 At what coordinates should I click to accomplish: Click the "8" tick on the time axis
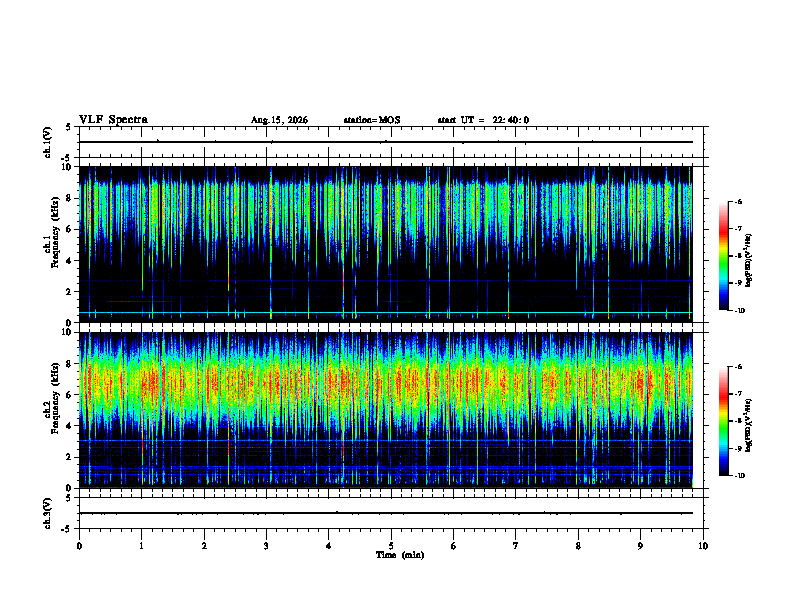pyautogui.click(x=578, y=546)
